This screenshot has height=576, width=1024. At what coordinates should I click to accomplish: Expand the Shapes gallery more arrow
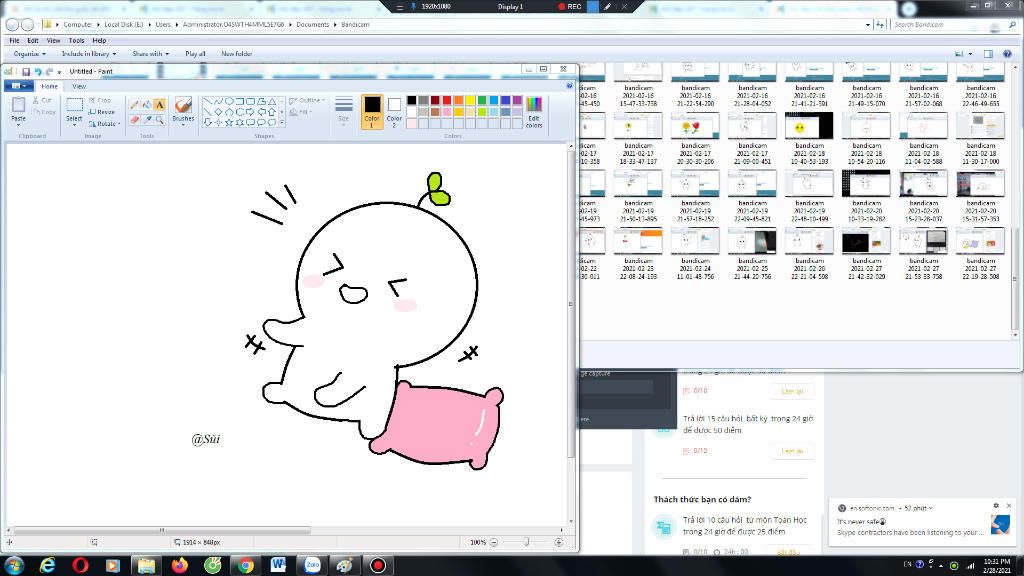(x=282, y=123)
